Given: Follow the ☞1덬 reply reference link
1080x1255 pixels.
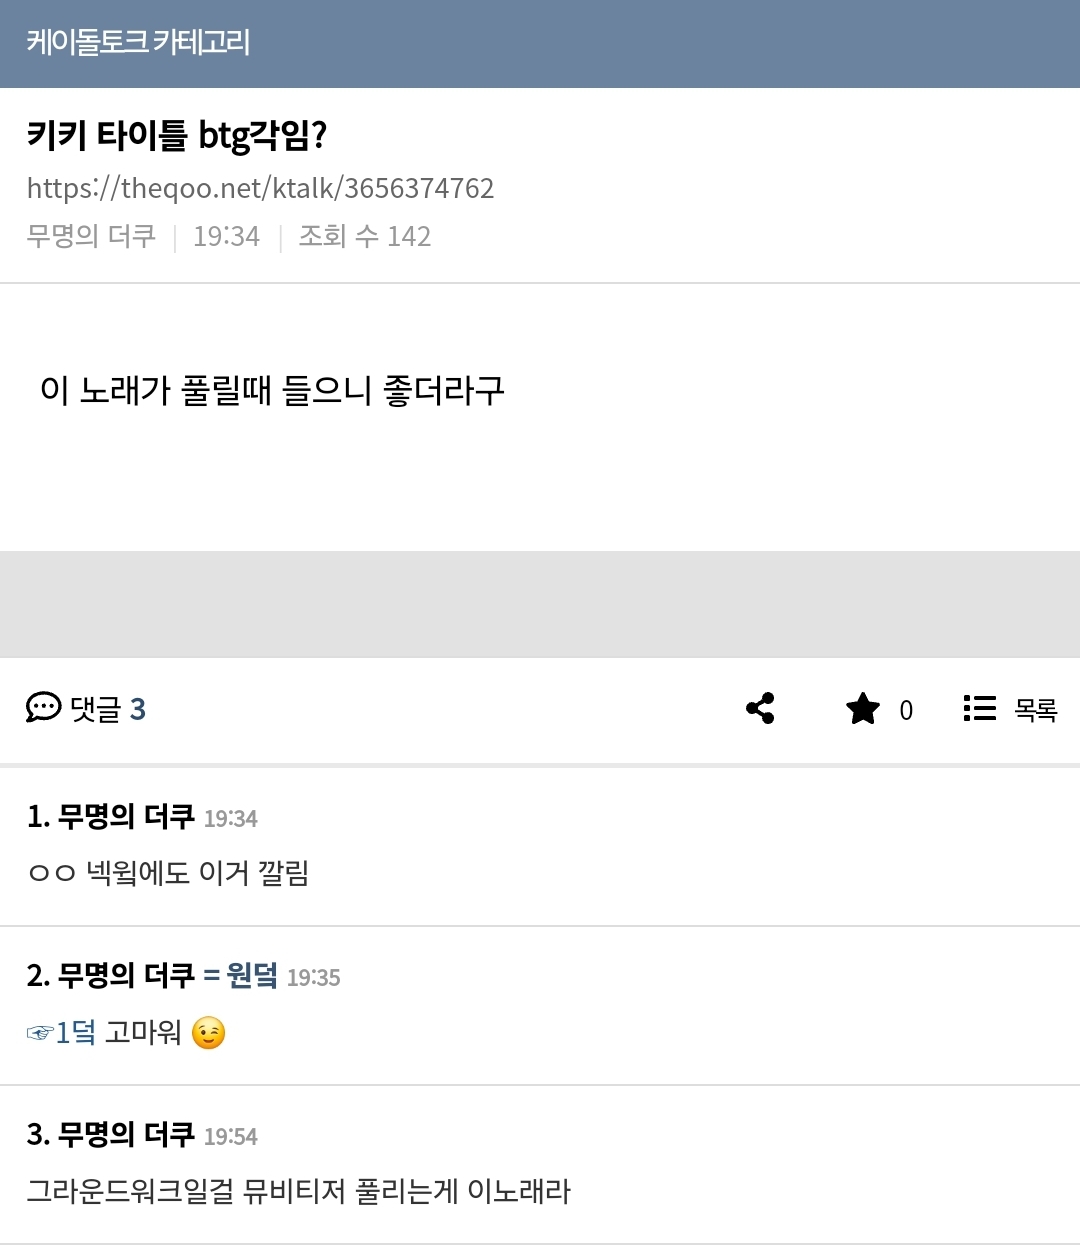Looking at the screenshot, I should pyautogui.click(x=62, y=1032).
